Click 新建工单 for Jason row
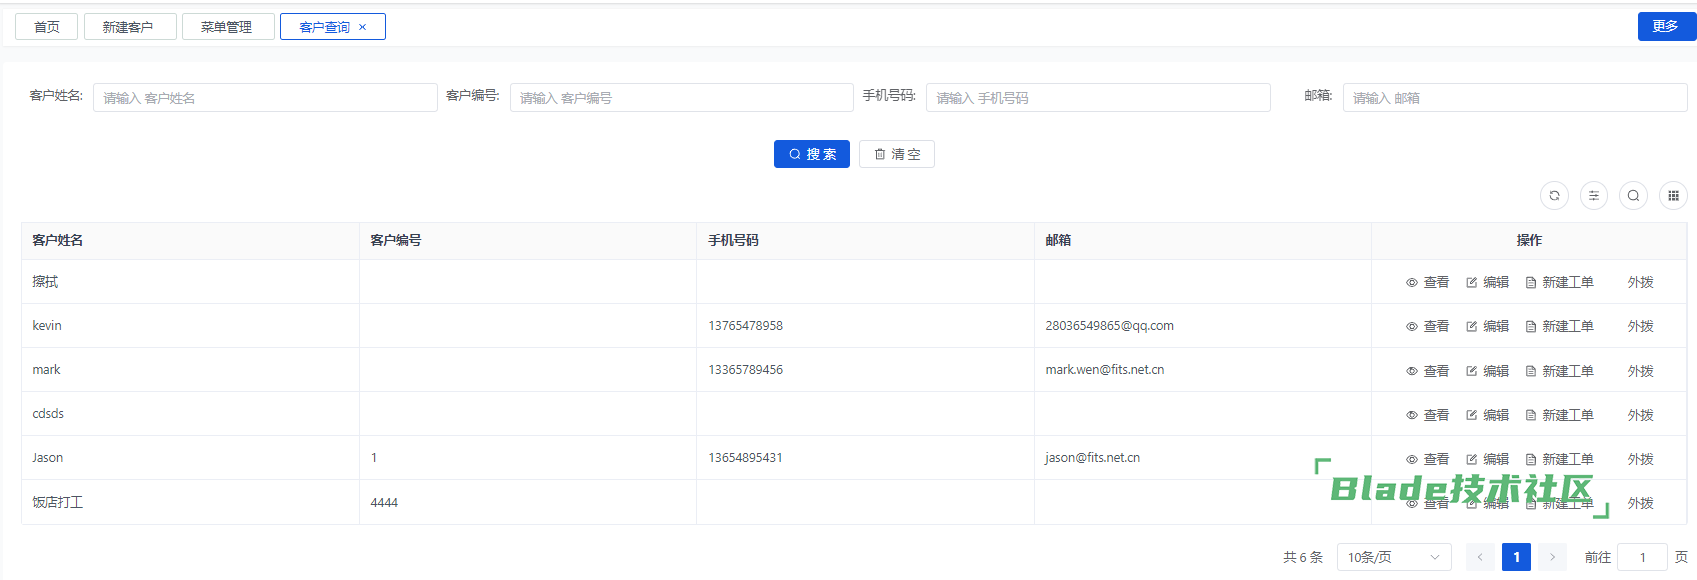This screenshot has width=1697, height=580. pyautogui.click(x=1559, y=459)
